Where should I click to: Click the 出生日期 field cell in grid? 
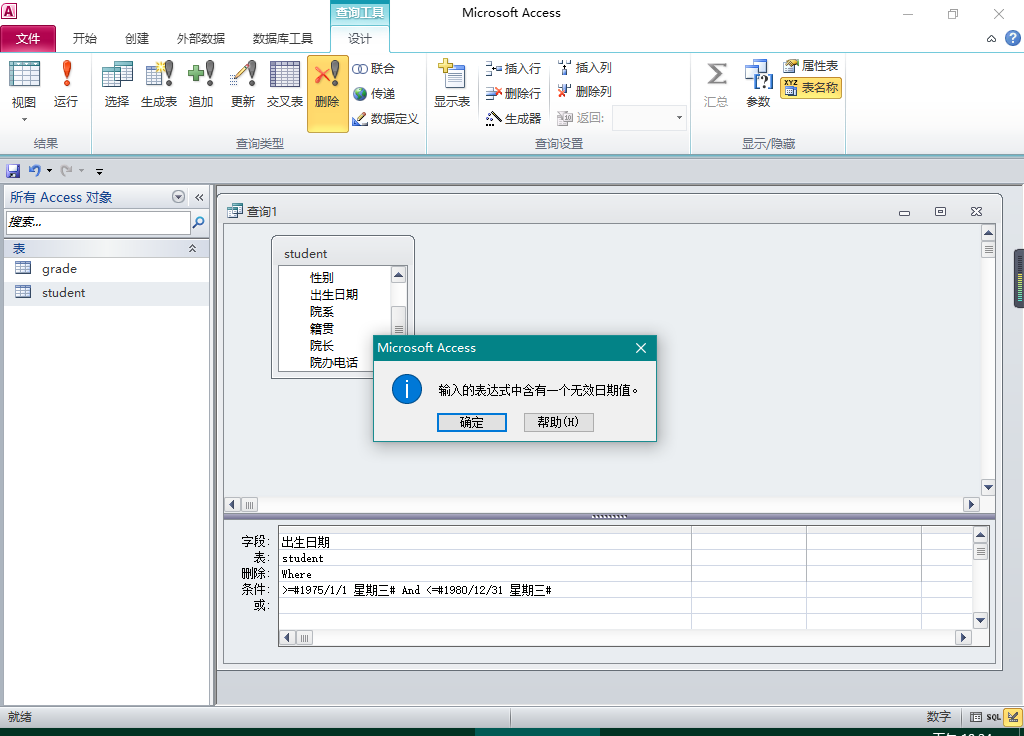(x=485, y=542)
